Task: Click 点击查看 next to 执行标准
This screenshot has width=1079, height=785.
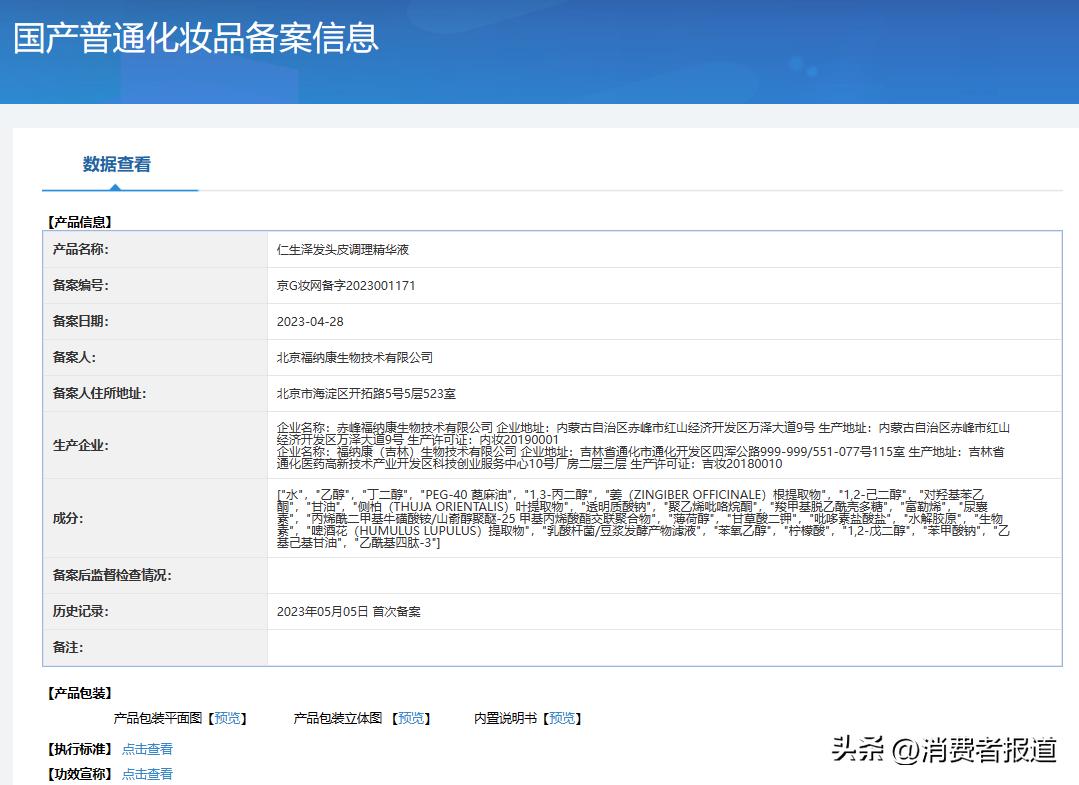Action: coord(146,748)
